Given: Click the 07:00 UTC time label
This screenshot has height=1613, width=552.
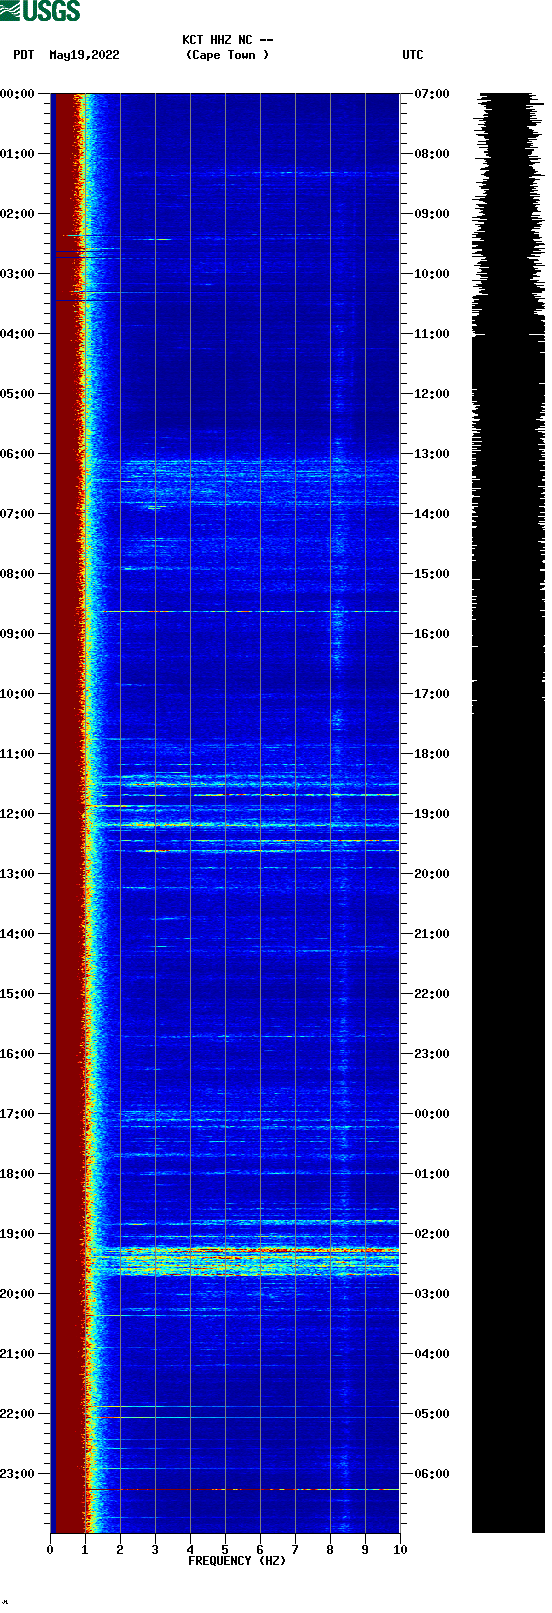Looking at the screenshot, I should click(x=432, y=94).
